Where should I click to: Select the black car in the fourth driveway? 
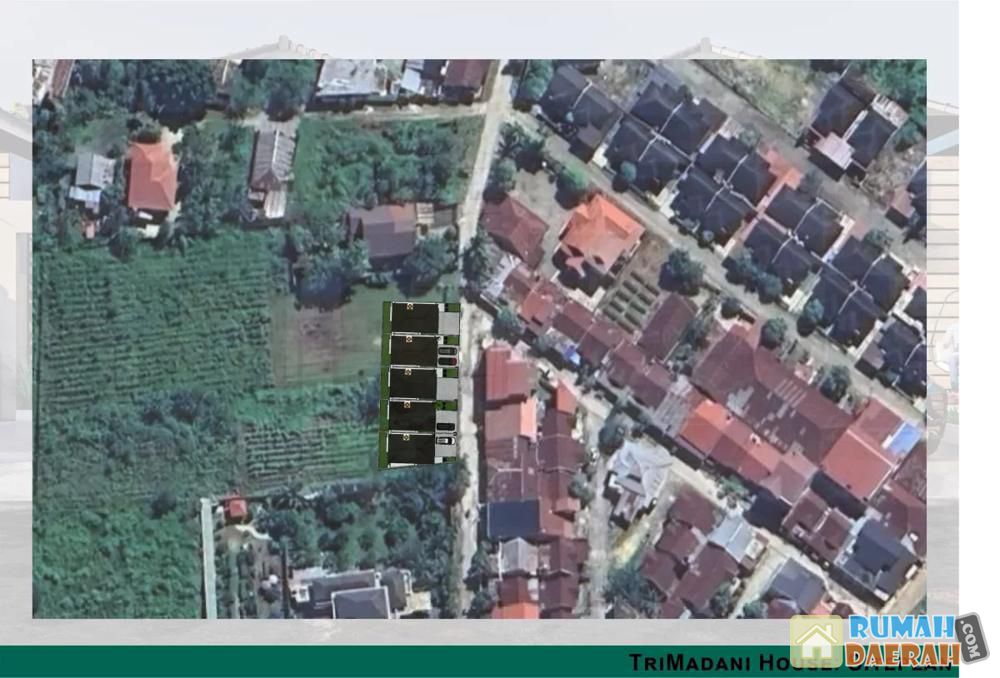tap(445, 427)
